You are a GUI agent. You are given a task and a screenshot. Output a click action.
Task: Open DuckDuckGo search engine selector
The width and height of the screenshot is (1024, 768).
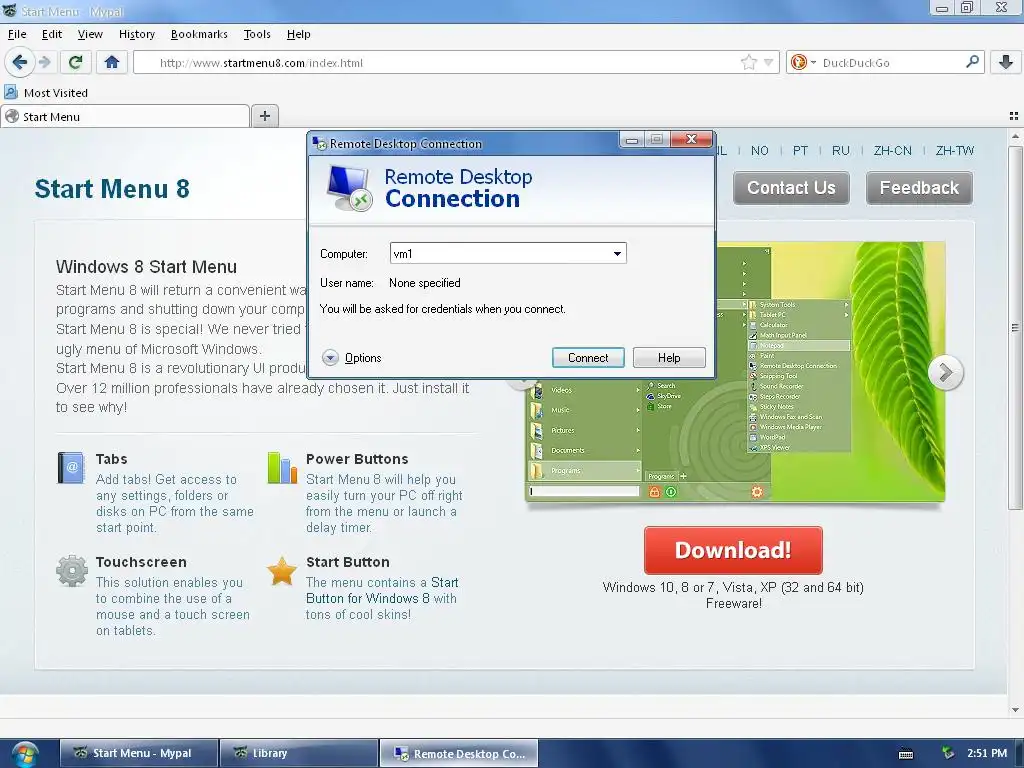803,63
